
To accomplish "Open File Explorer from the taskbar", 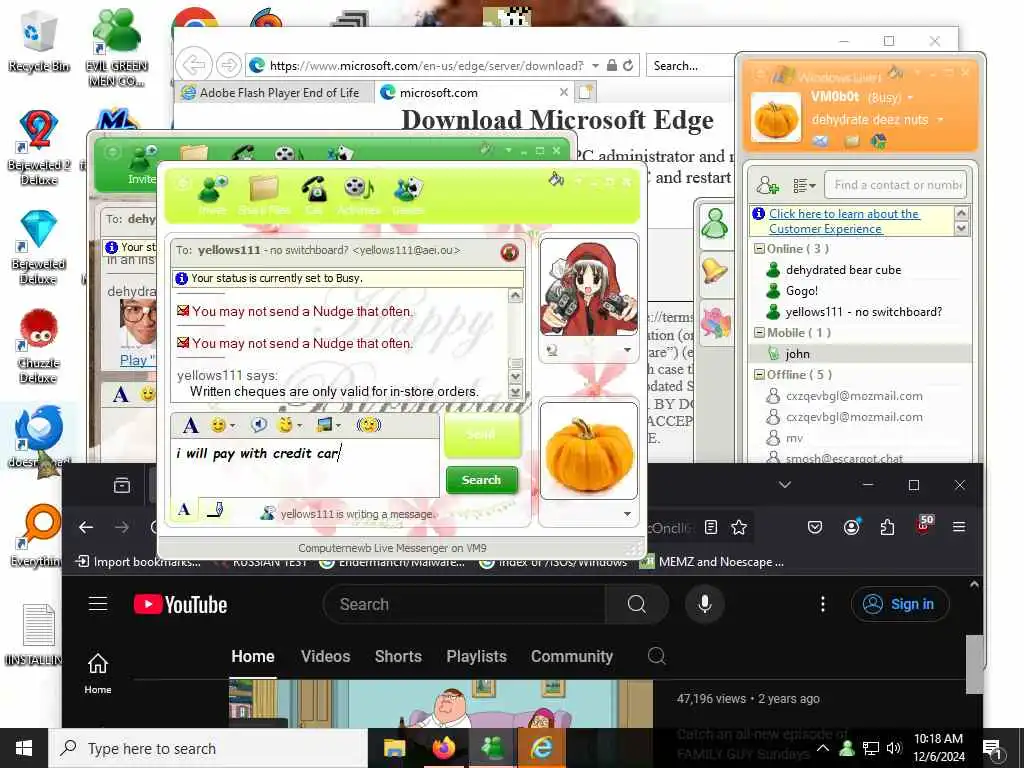I will (394, 748).
